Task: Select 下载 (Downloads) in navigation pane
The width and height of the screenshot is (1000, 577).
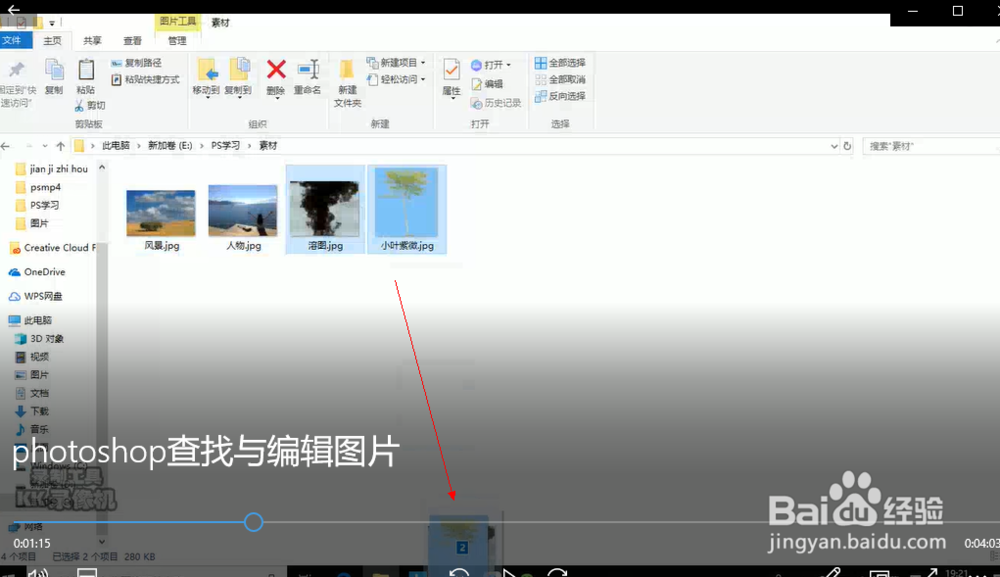Action: [x=32, y=411]
